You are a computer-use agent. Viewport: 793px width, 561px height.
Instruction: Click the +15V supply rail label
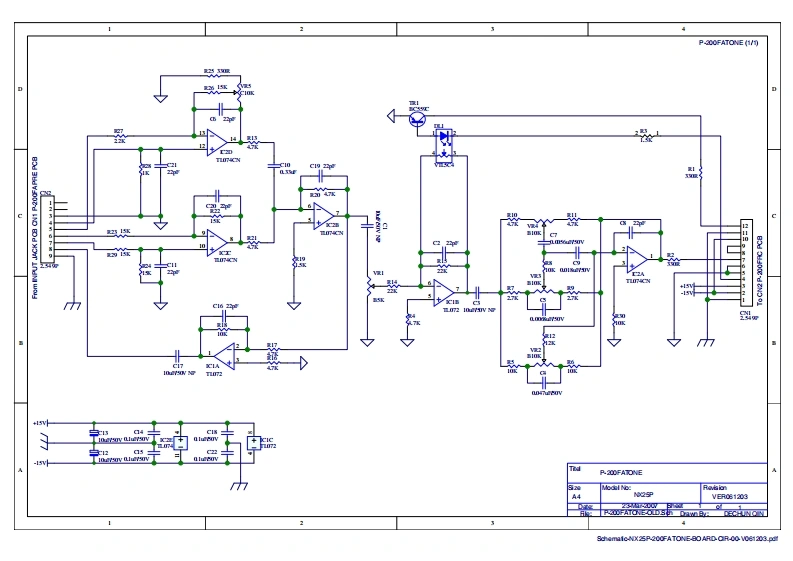click(x=40, y=423)
